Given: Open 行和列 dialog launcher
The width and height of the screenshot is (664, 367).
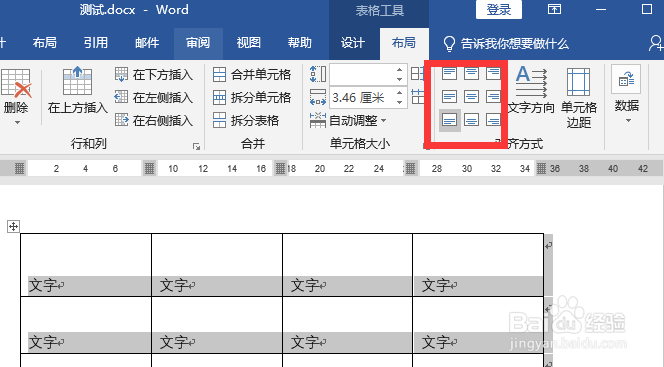Looking at the screenshot, I should [196, 146].
